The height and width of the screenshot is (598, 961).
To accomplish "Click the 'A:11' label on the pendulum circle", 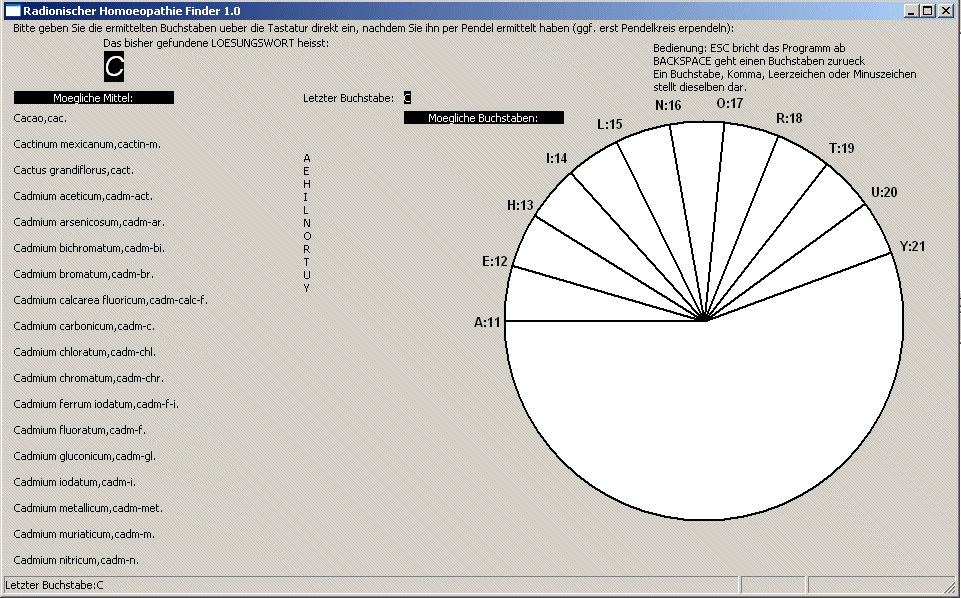I will tap(488, 322).
